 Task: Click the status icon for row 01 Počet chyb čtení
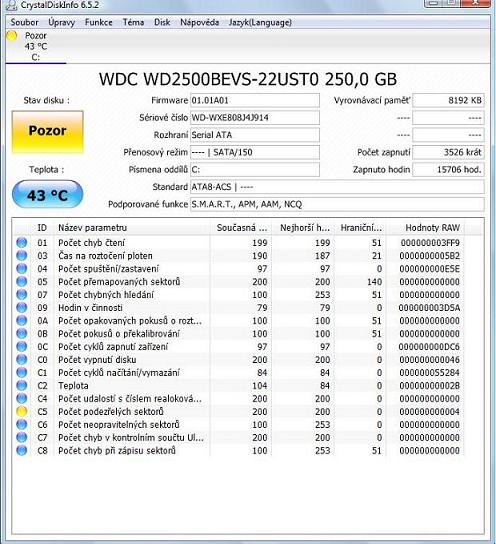(22, 243)
